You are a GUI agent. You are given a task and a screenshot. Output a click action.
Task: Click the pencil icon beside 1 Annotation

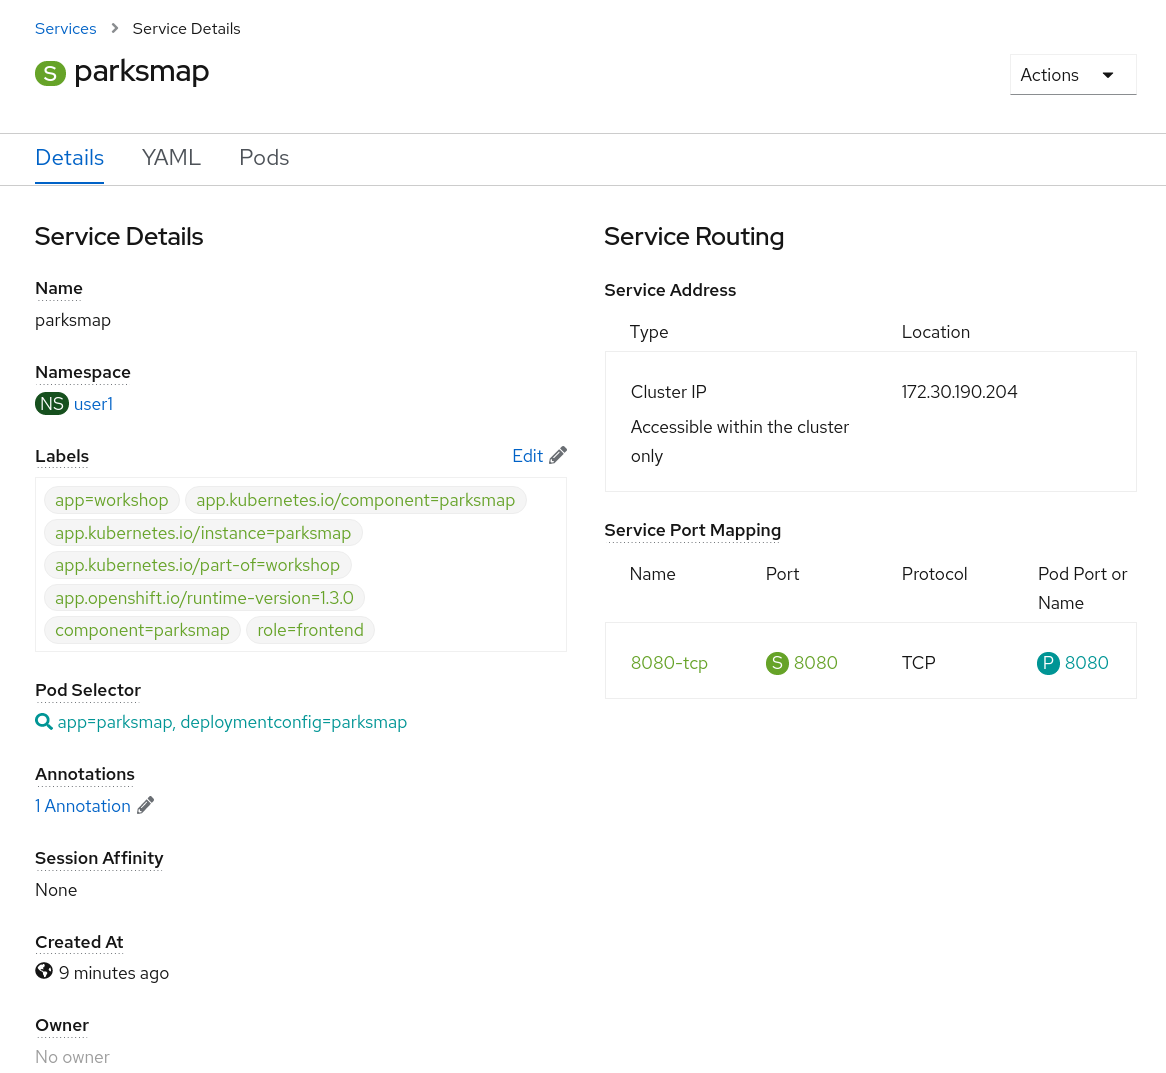[145, 805]
